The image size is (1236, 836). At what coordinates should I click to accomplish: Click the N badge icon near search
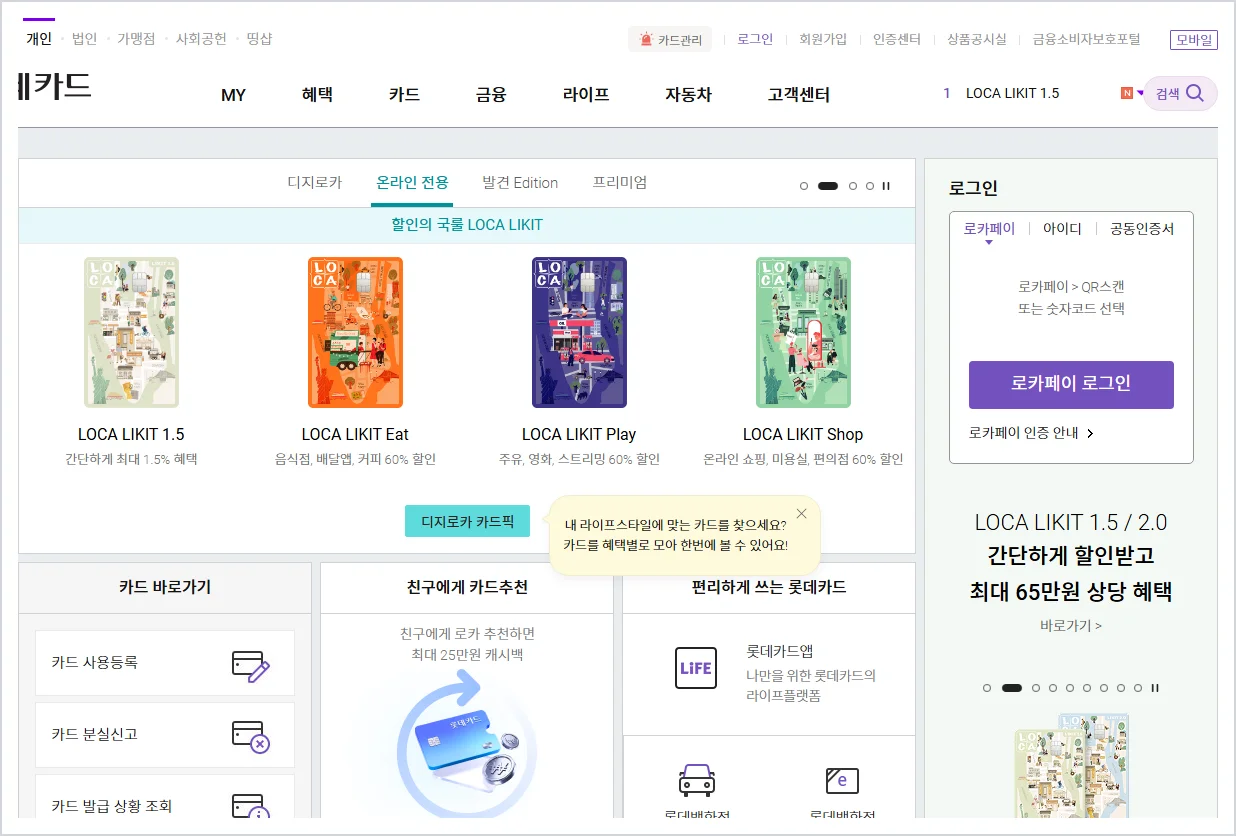[1127, 93]
